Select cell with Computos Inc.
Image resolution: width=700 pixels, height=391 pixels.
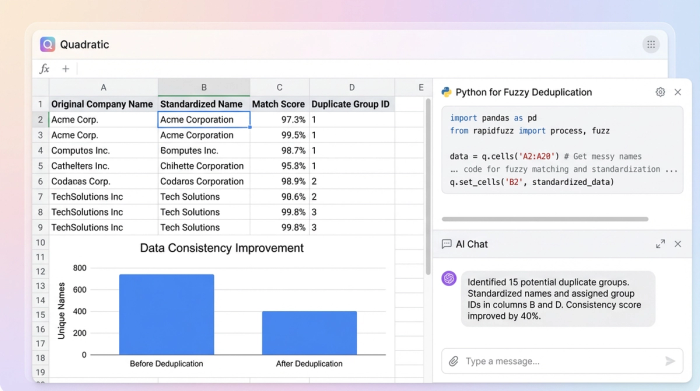pyautogui.click(x=103, y=150)
